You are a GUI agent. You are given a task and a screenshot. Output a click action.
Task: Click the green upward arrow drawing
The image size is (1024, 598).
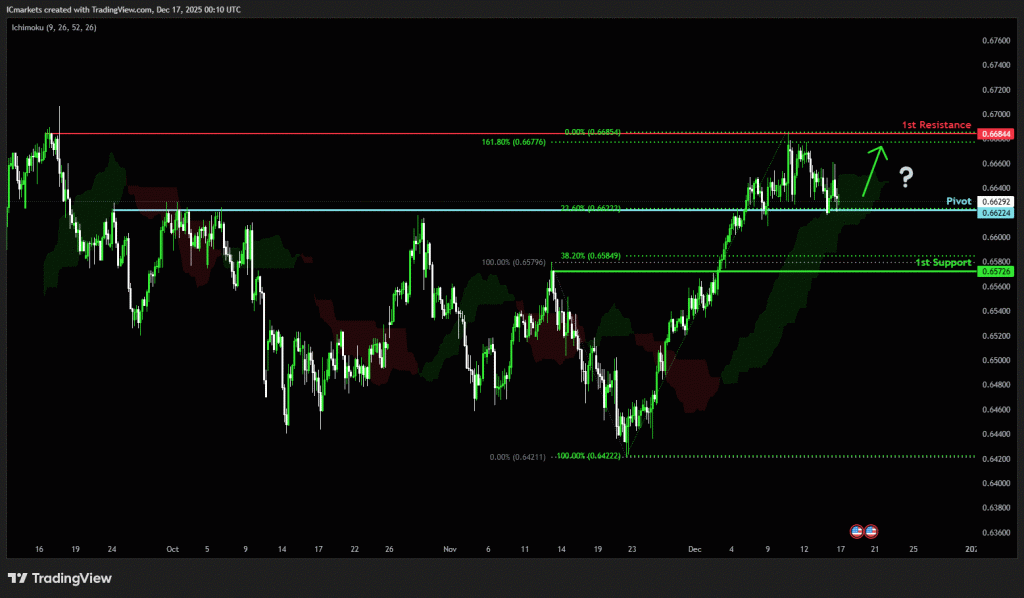point(874,169)
